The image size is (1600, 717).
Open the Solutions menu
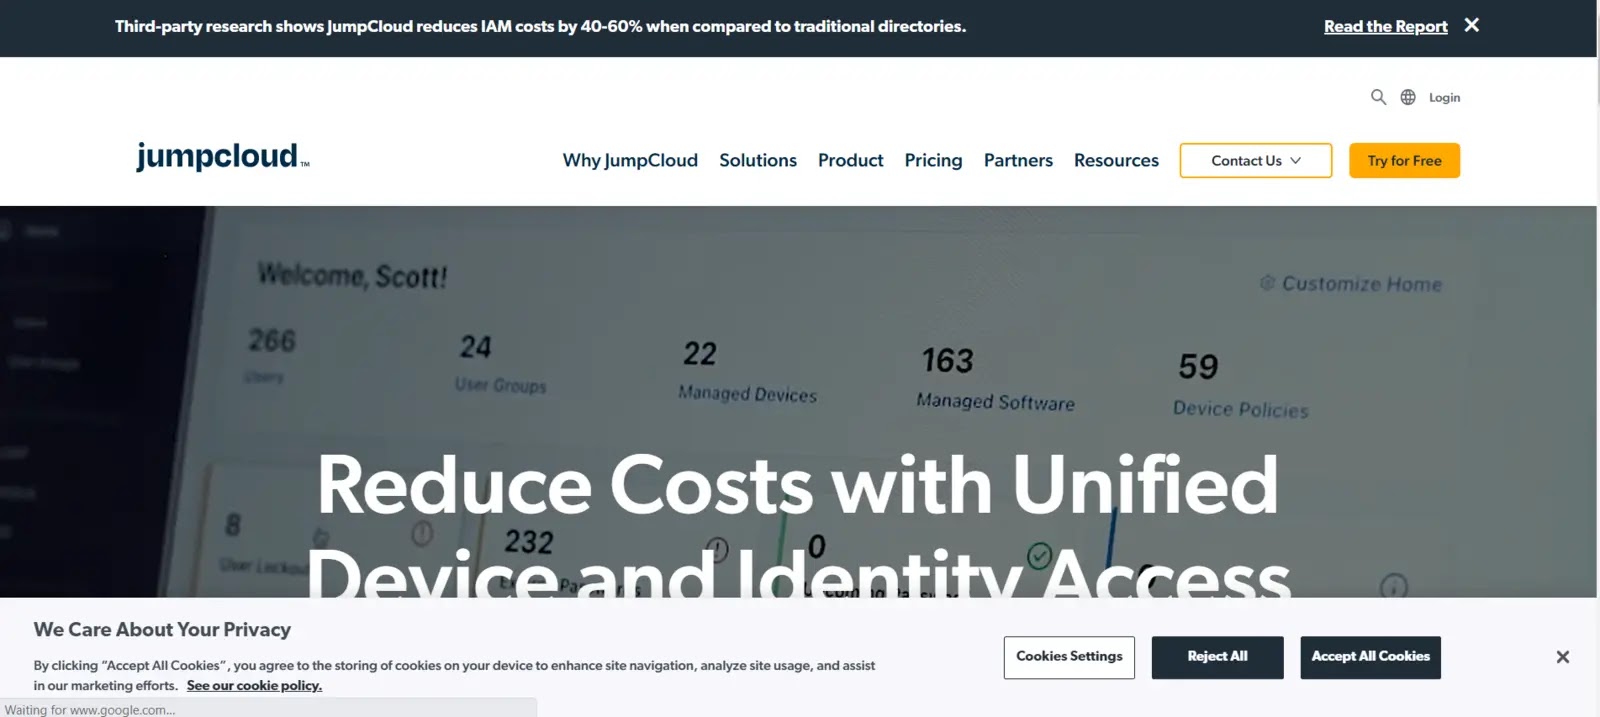pos(758,160)
